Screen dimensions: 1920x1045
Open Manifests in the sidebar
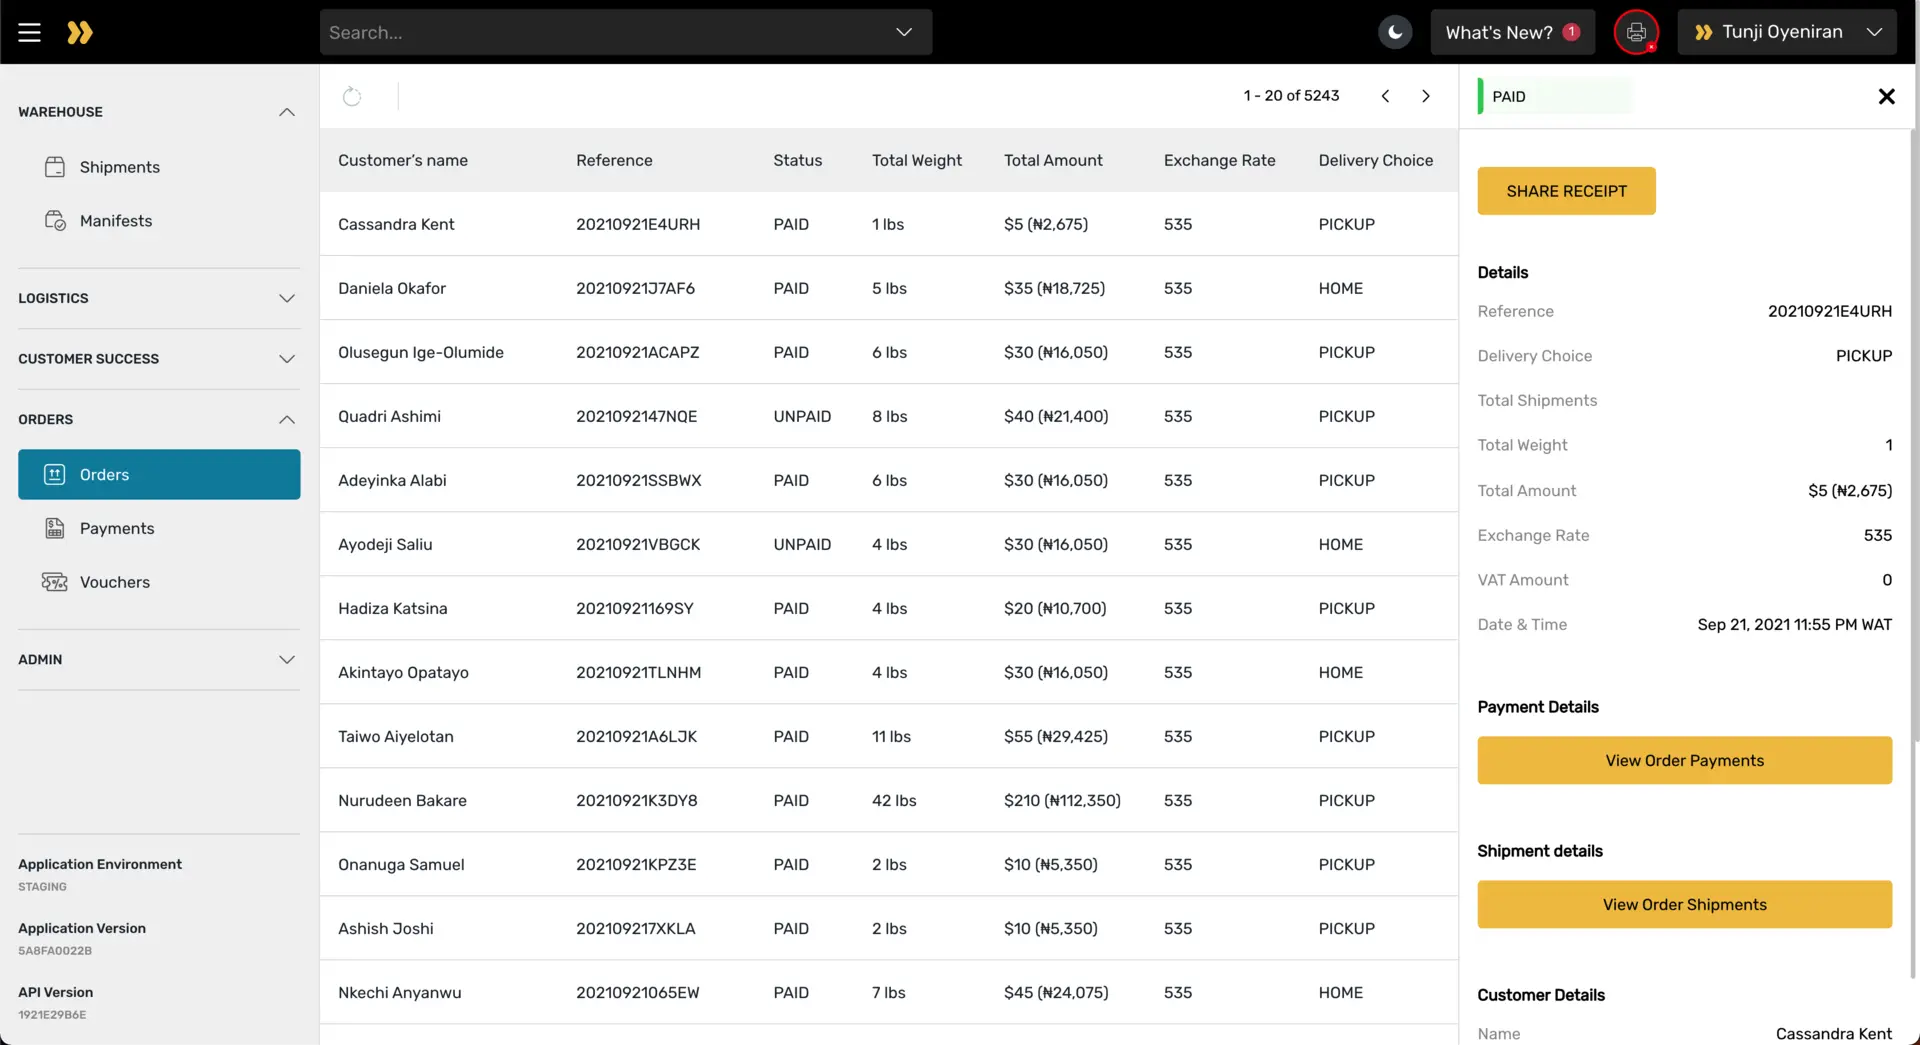[x=159, y=221]
